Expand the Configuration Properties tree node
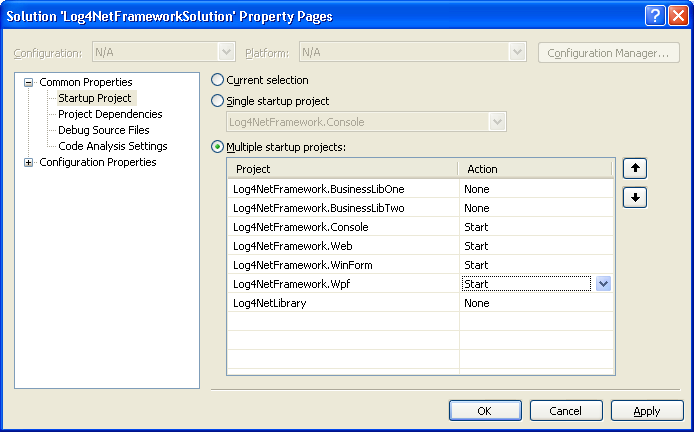Image resolution: width=694 pixels, height=432 pixels. pos(28,162)
